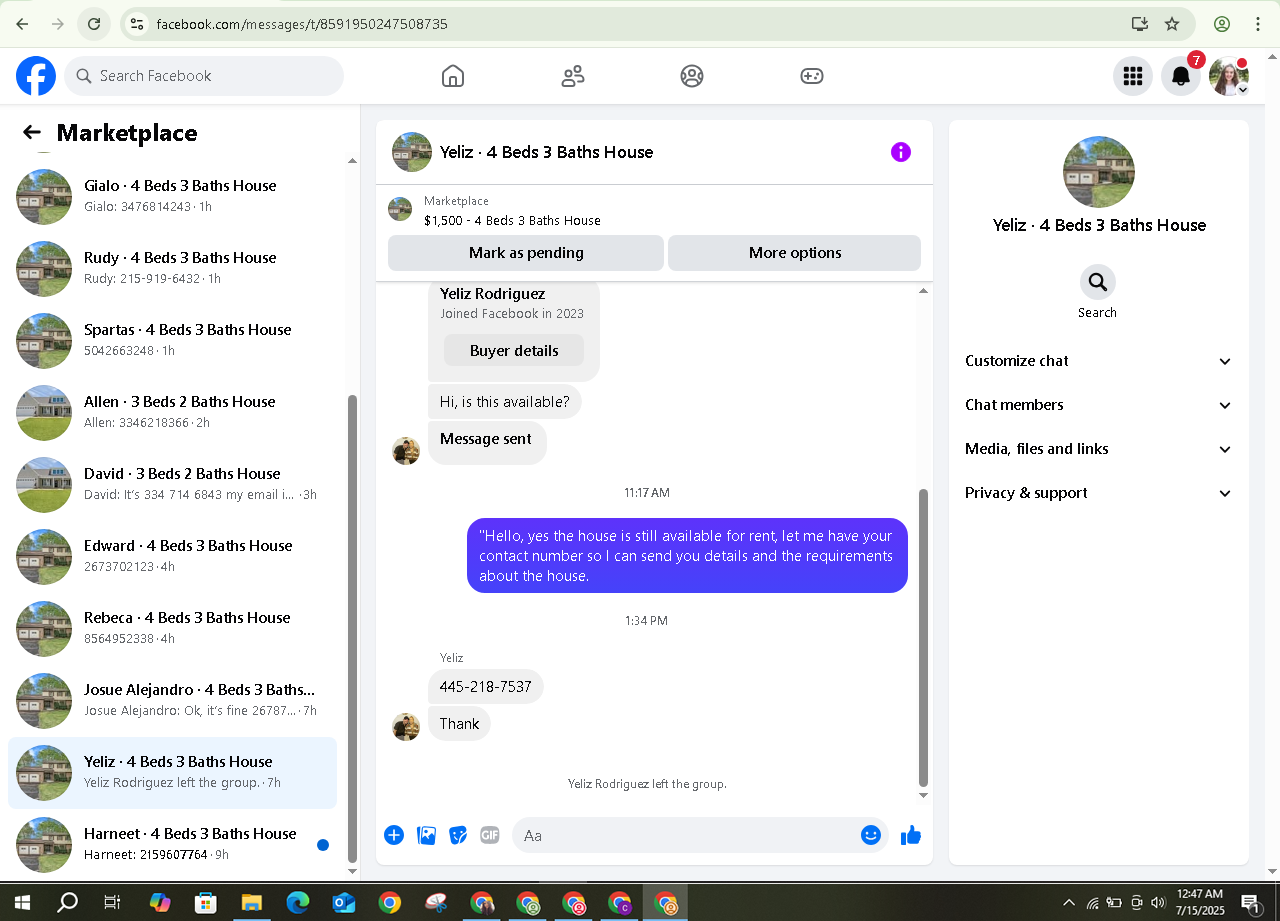This screenshot has height=921, width=1280.
Task: Select the Yeliz conversation in the list
Action: 172,772
